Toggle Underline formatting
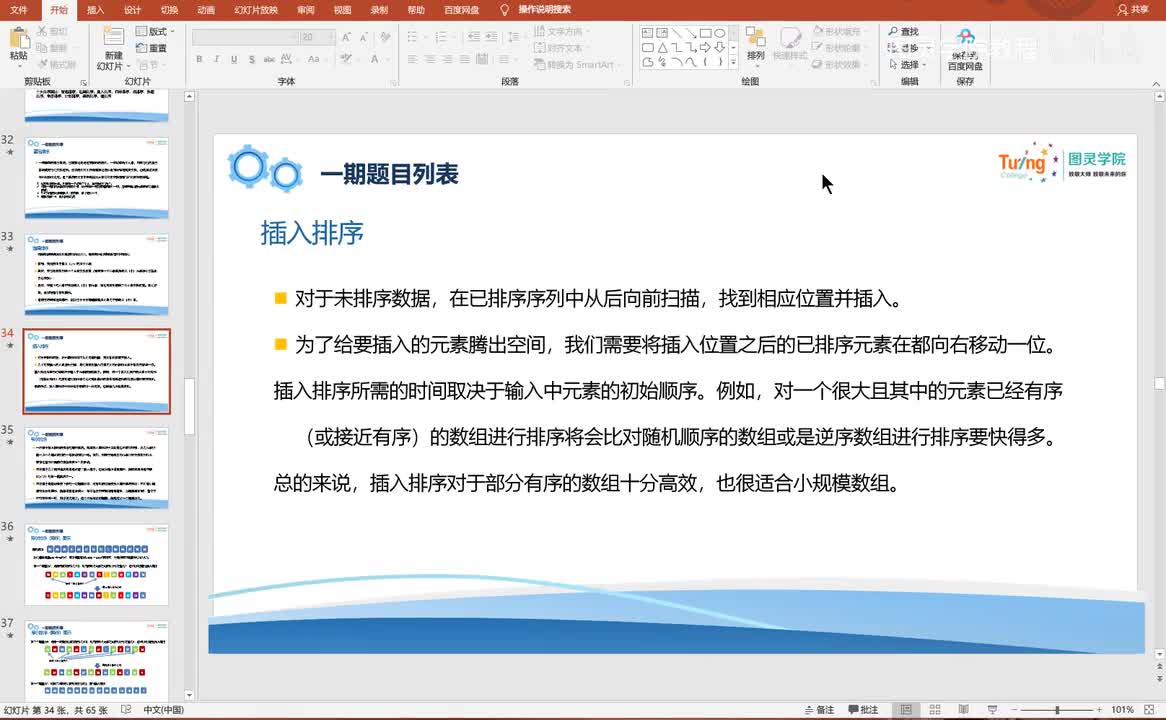Viewport: 1166px width, 720px height. tap(234, 59)
